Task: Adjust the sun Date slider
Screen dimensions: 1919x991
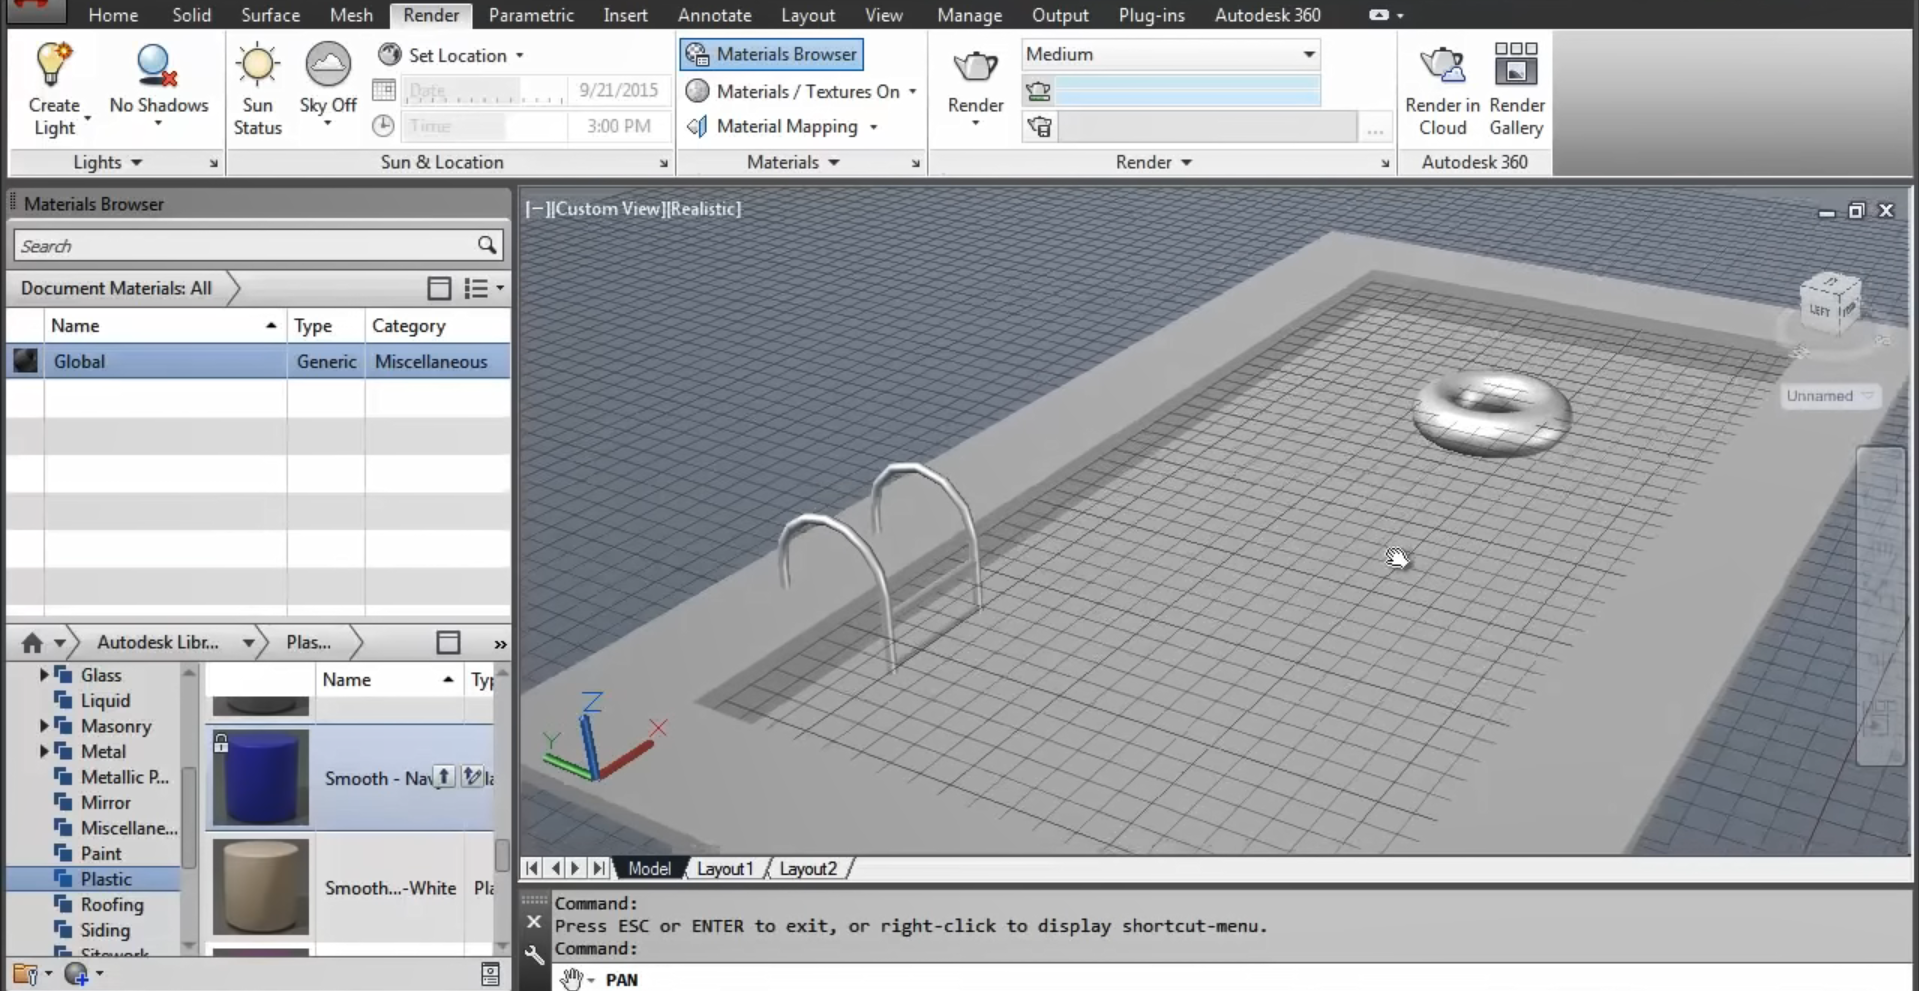Action: pos(484,91)
